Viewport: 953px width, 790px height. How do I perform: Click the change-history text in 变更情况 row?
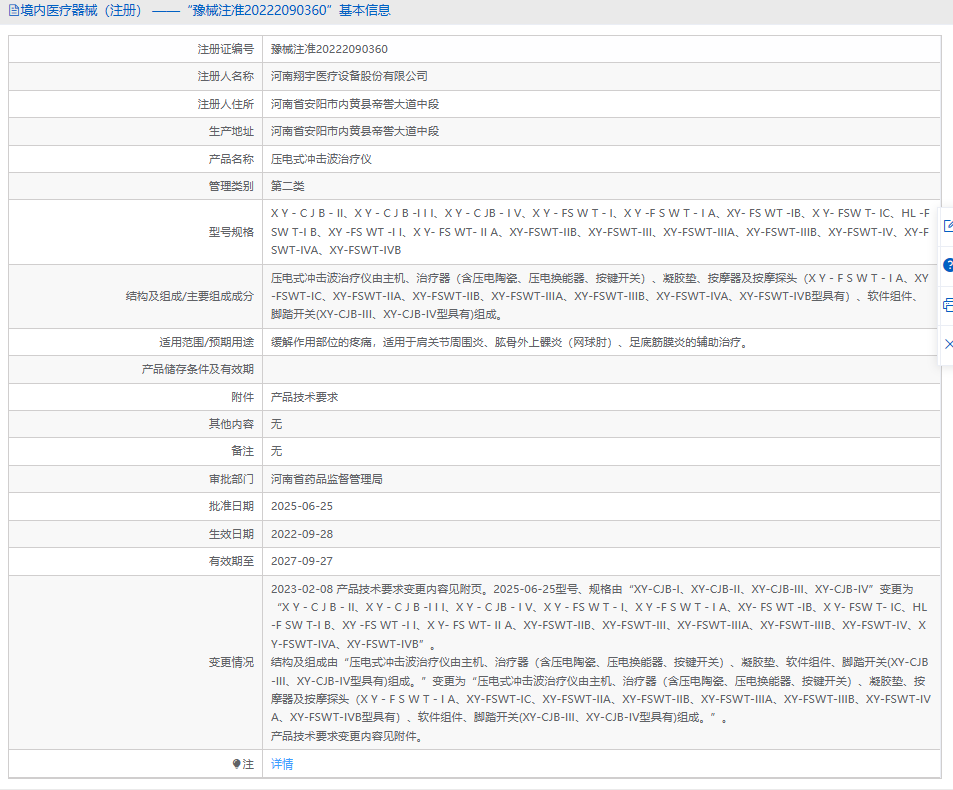click(600, 662)
